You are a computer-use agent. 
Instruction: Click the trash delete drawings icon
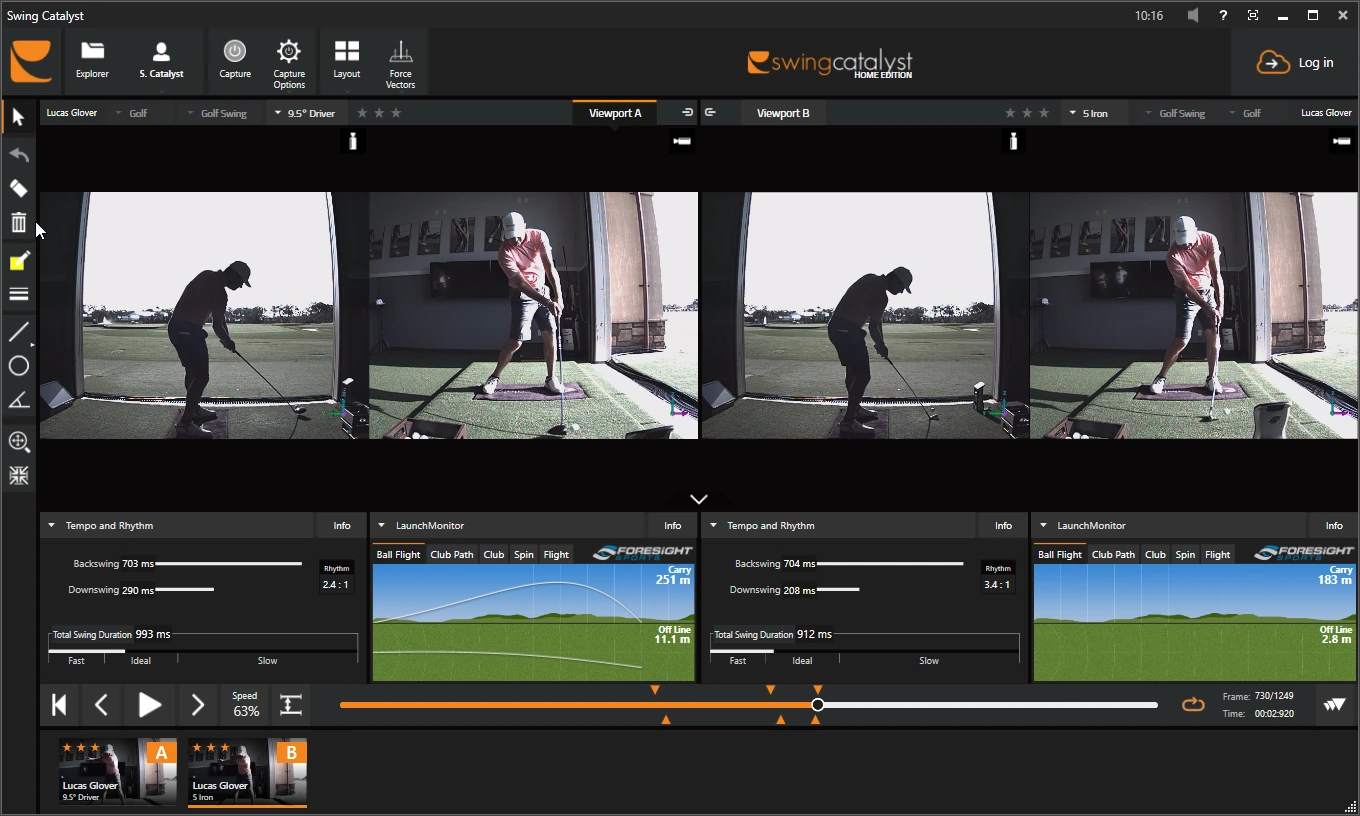pos(18,223)
